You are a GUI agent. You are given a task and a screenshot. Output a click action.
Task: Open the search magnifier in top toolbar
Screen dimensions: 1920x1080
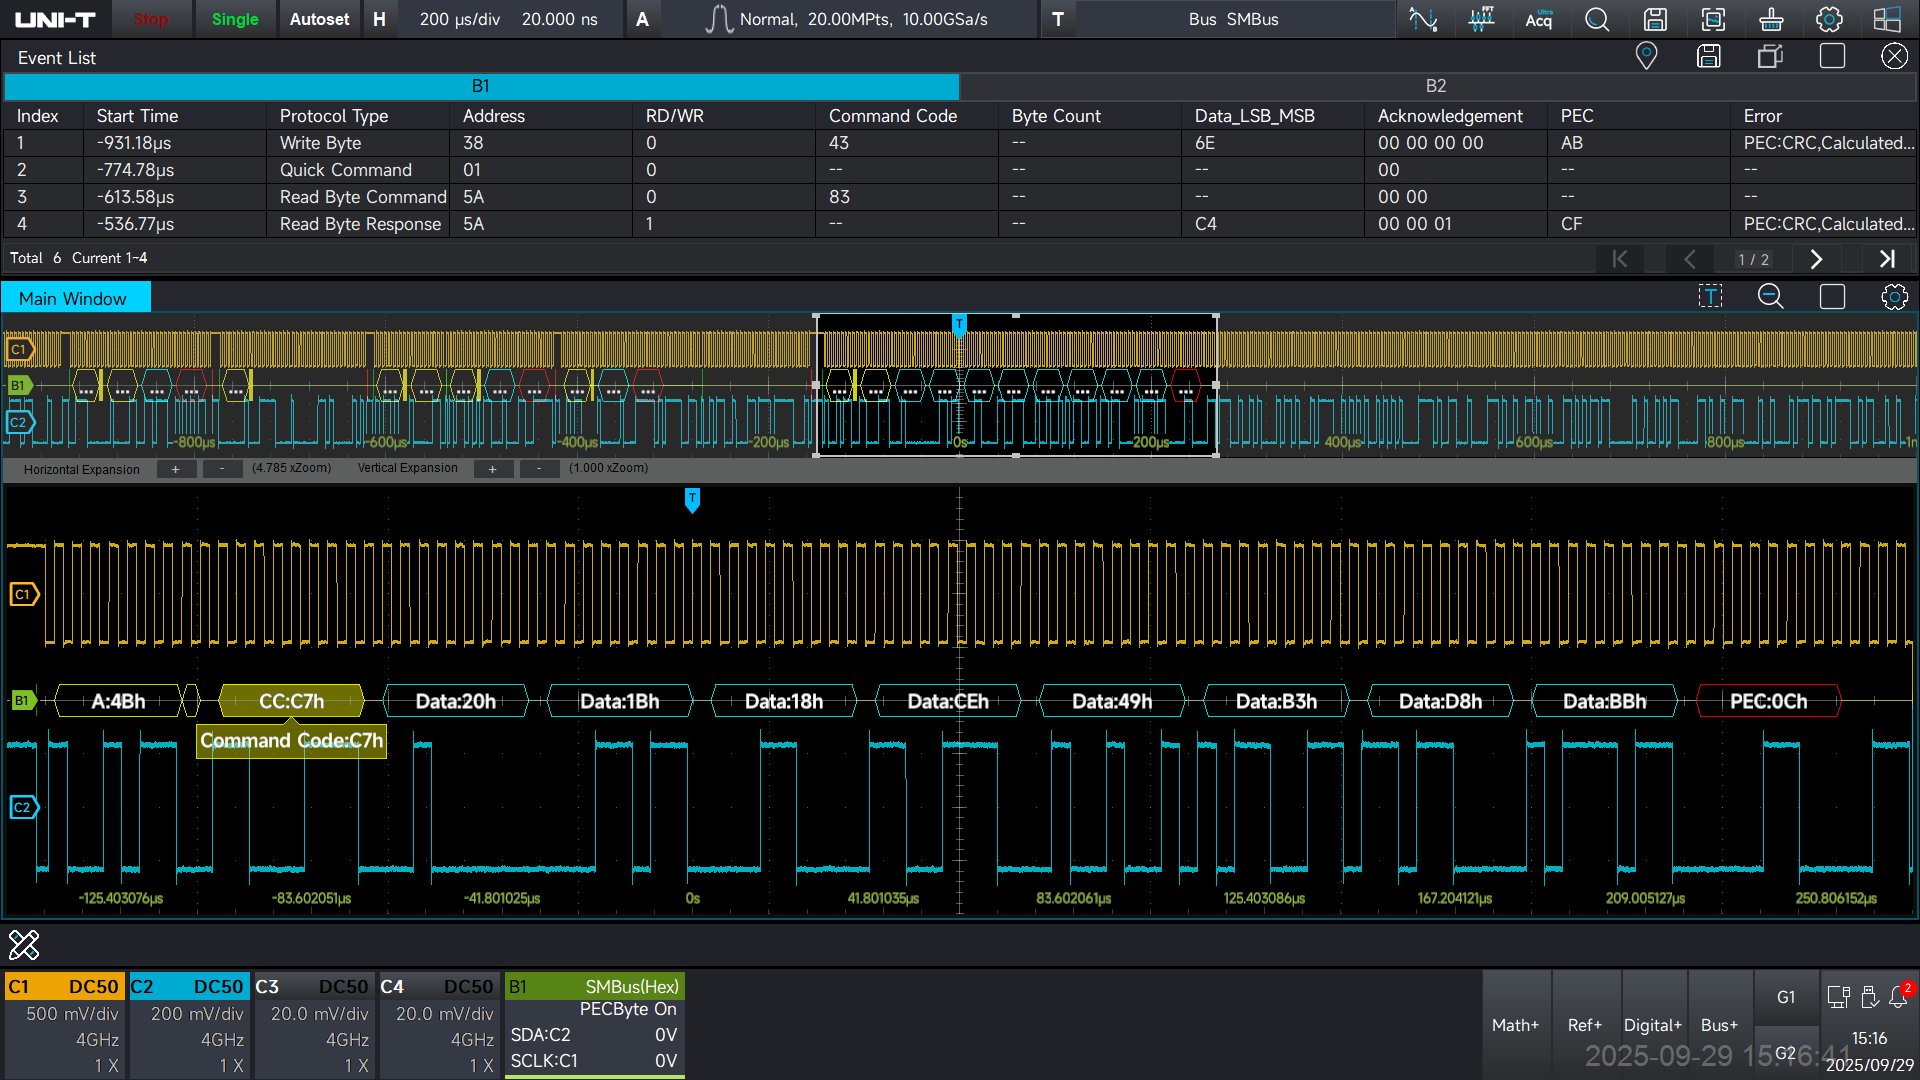[x=1597, y=19]
